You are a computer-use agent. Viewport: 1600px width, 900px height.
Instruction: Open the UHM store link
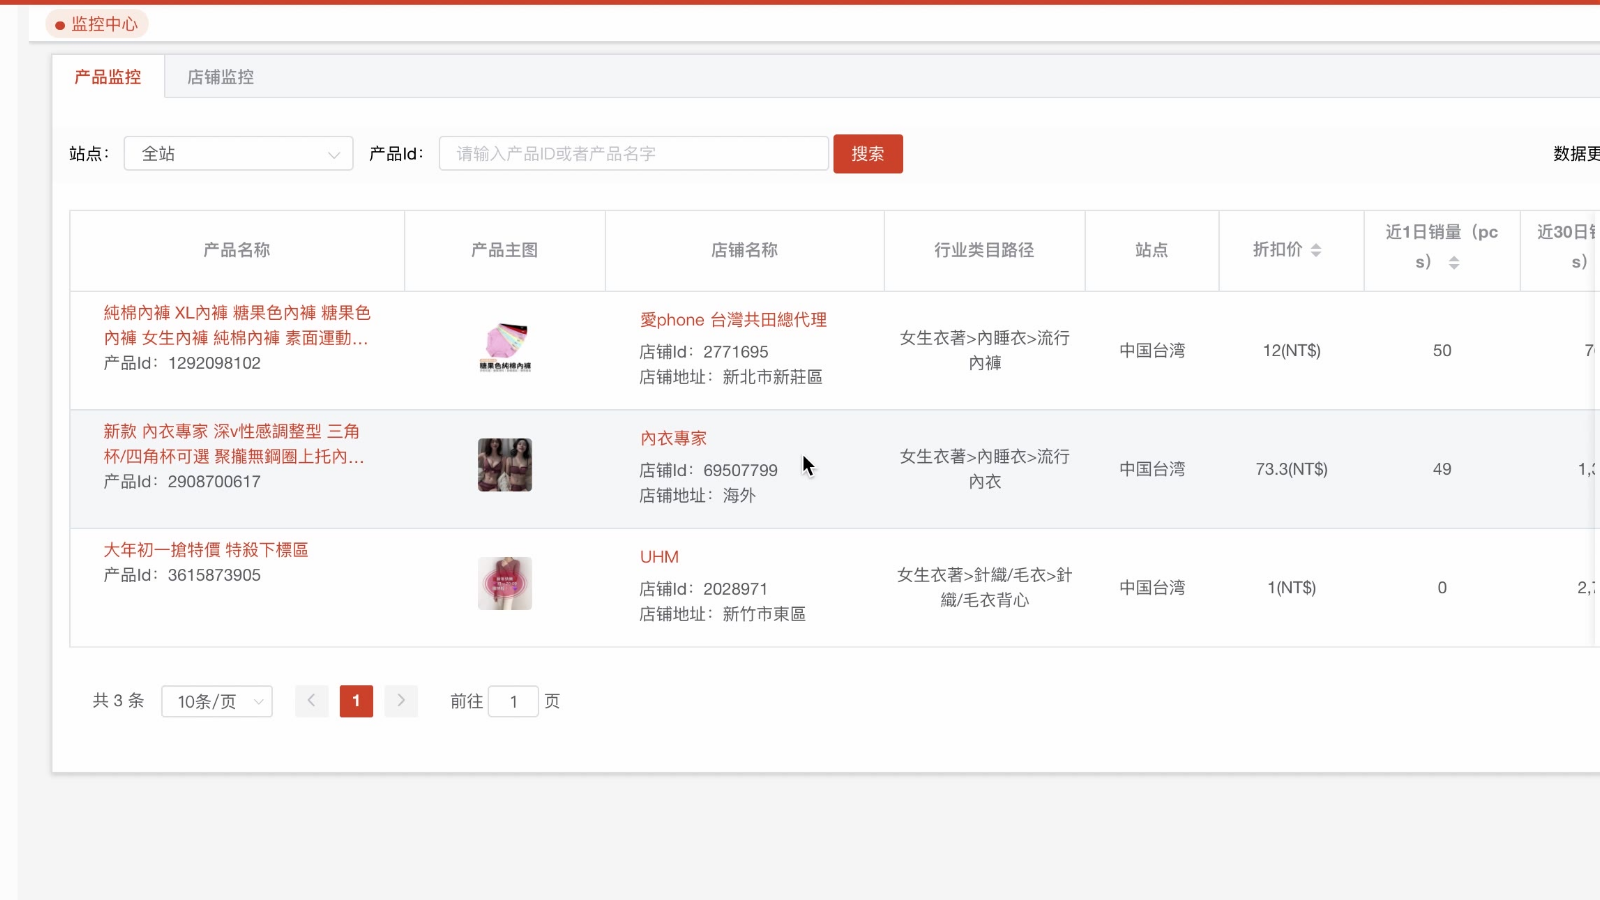point(659,557)
